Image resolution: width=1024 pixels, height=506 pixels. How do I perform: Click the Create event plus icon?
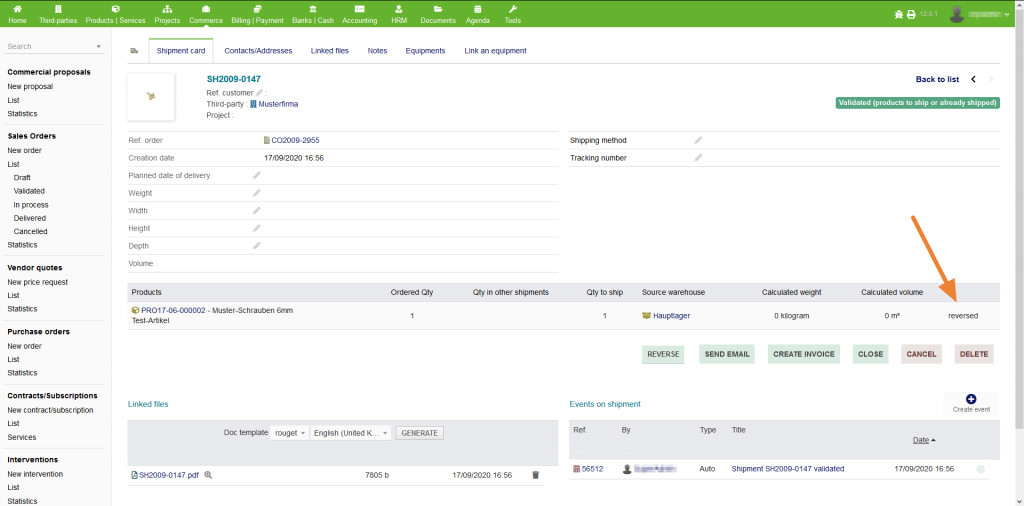(x=970, y=400)
